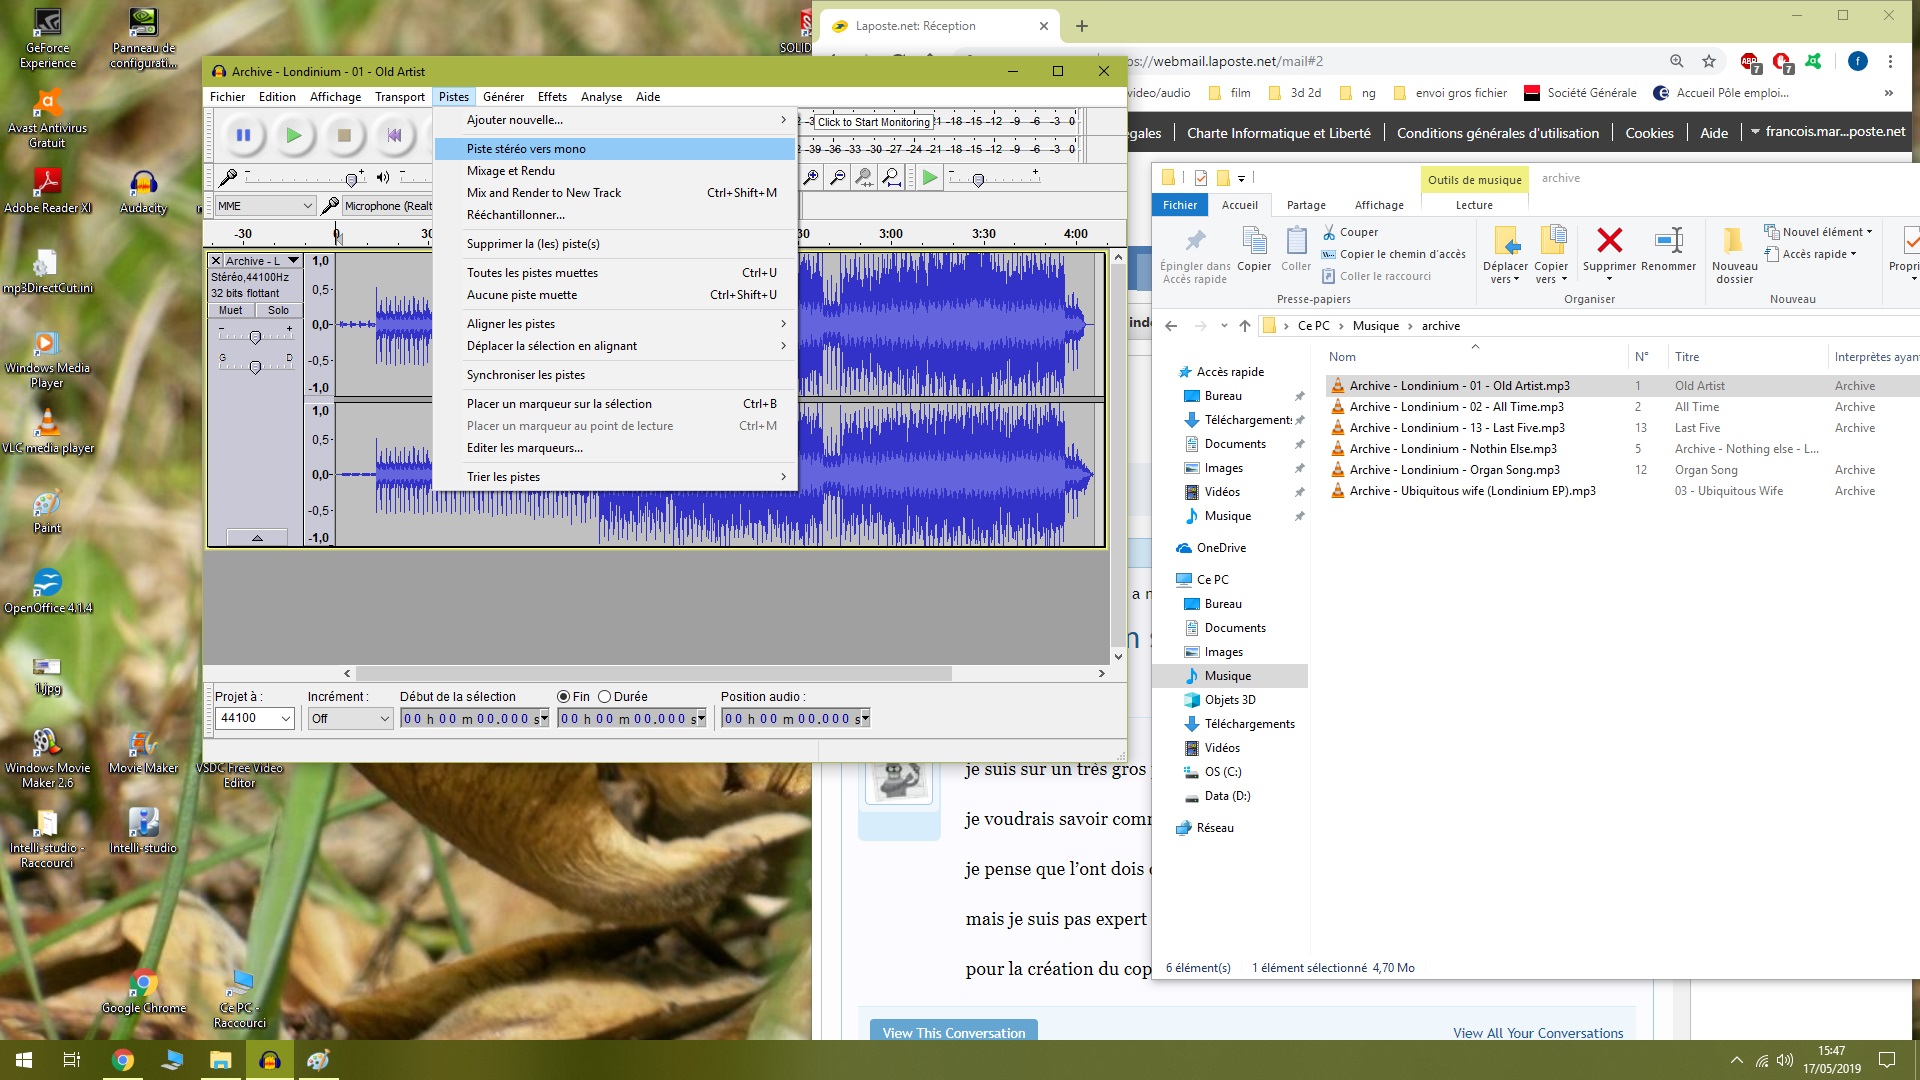Click the track gain slider knob
The width and height of the screenshot is (1920, 1080).
255,338
